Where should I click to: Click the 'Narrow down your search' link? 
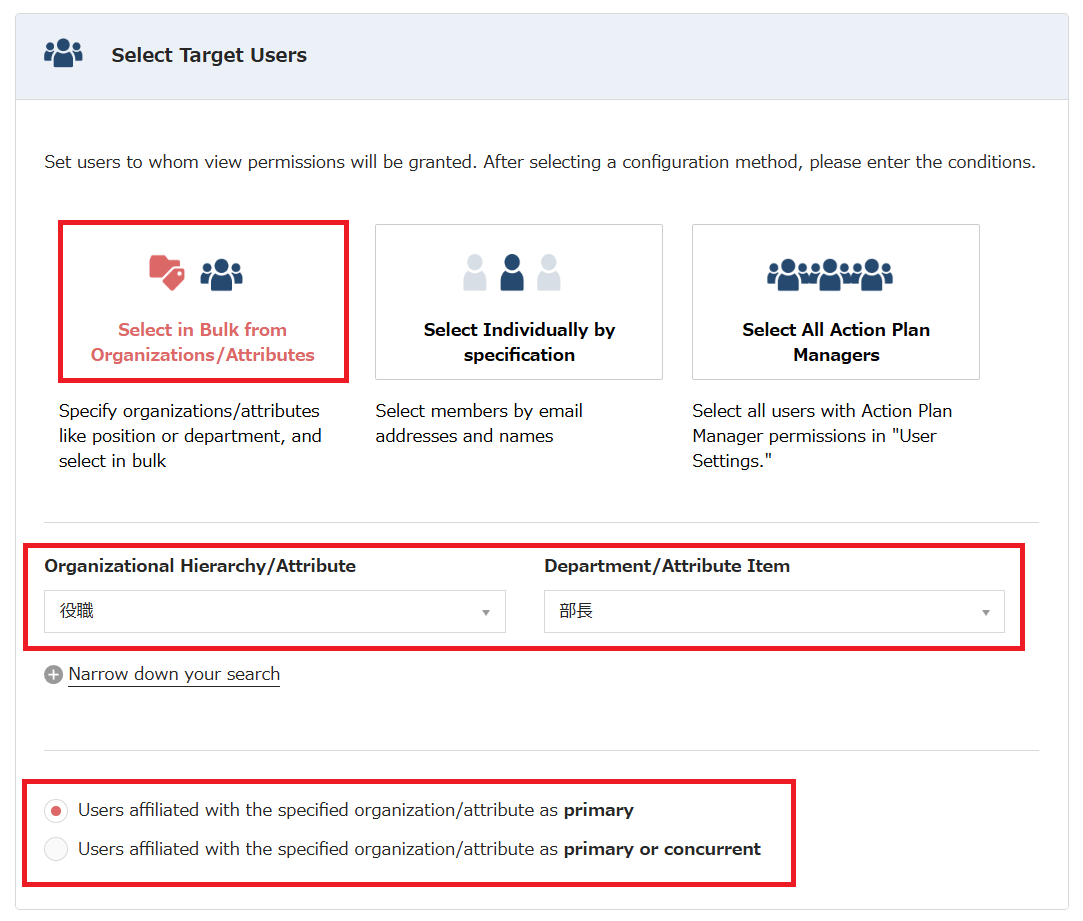[x=174, y=674]
